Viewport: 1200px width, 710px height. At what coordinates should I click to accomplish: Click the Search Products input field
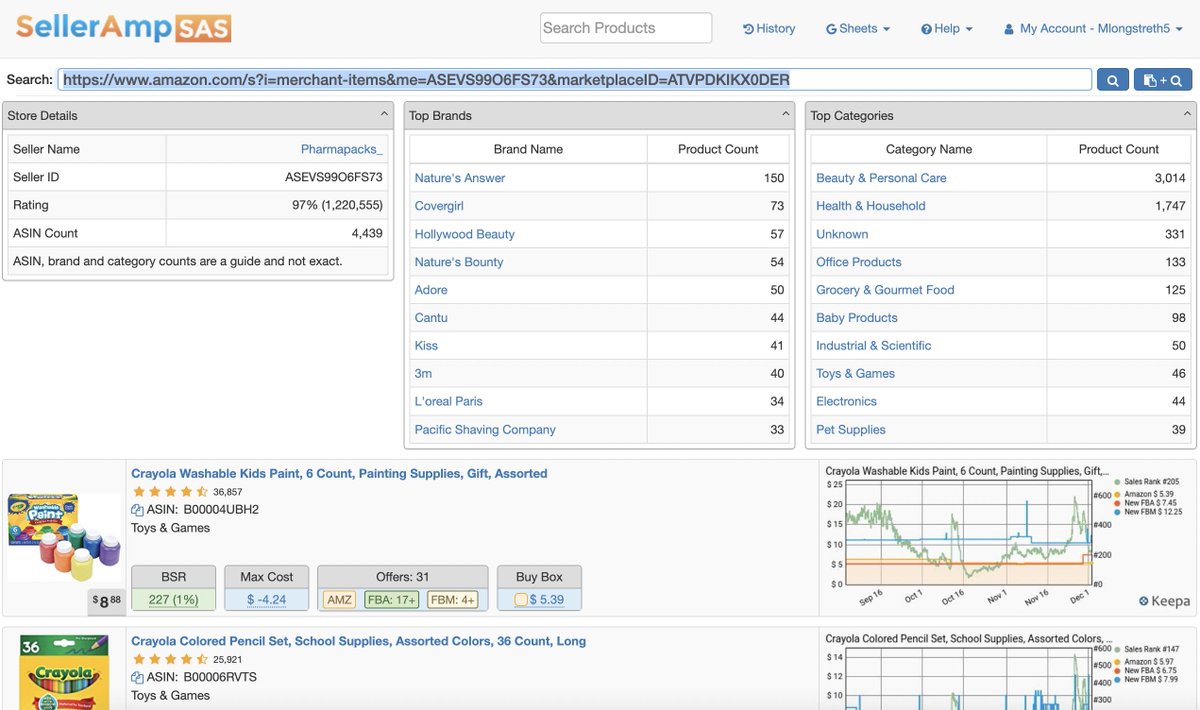(626, 28)
